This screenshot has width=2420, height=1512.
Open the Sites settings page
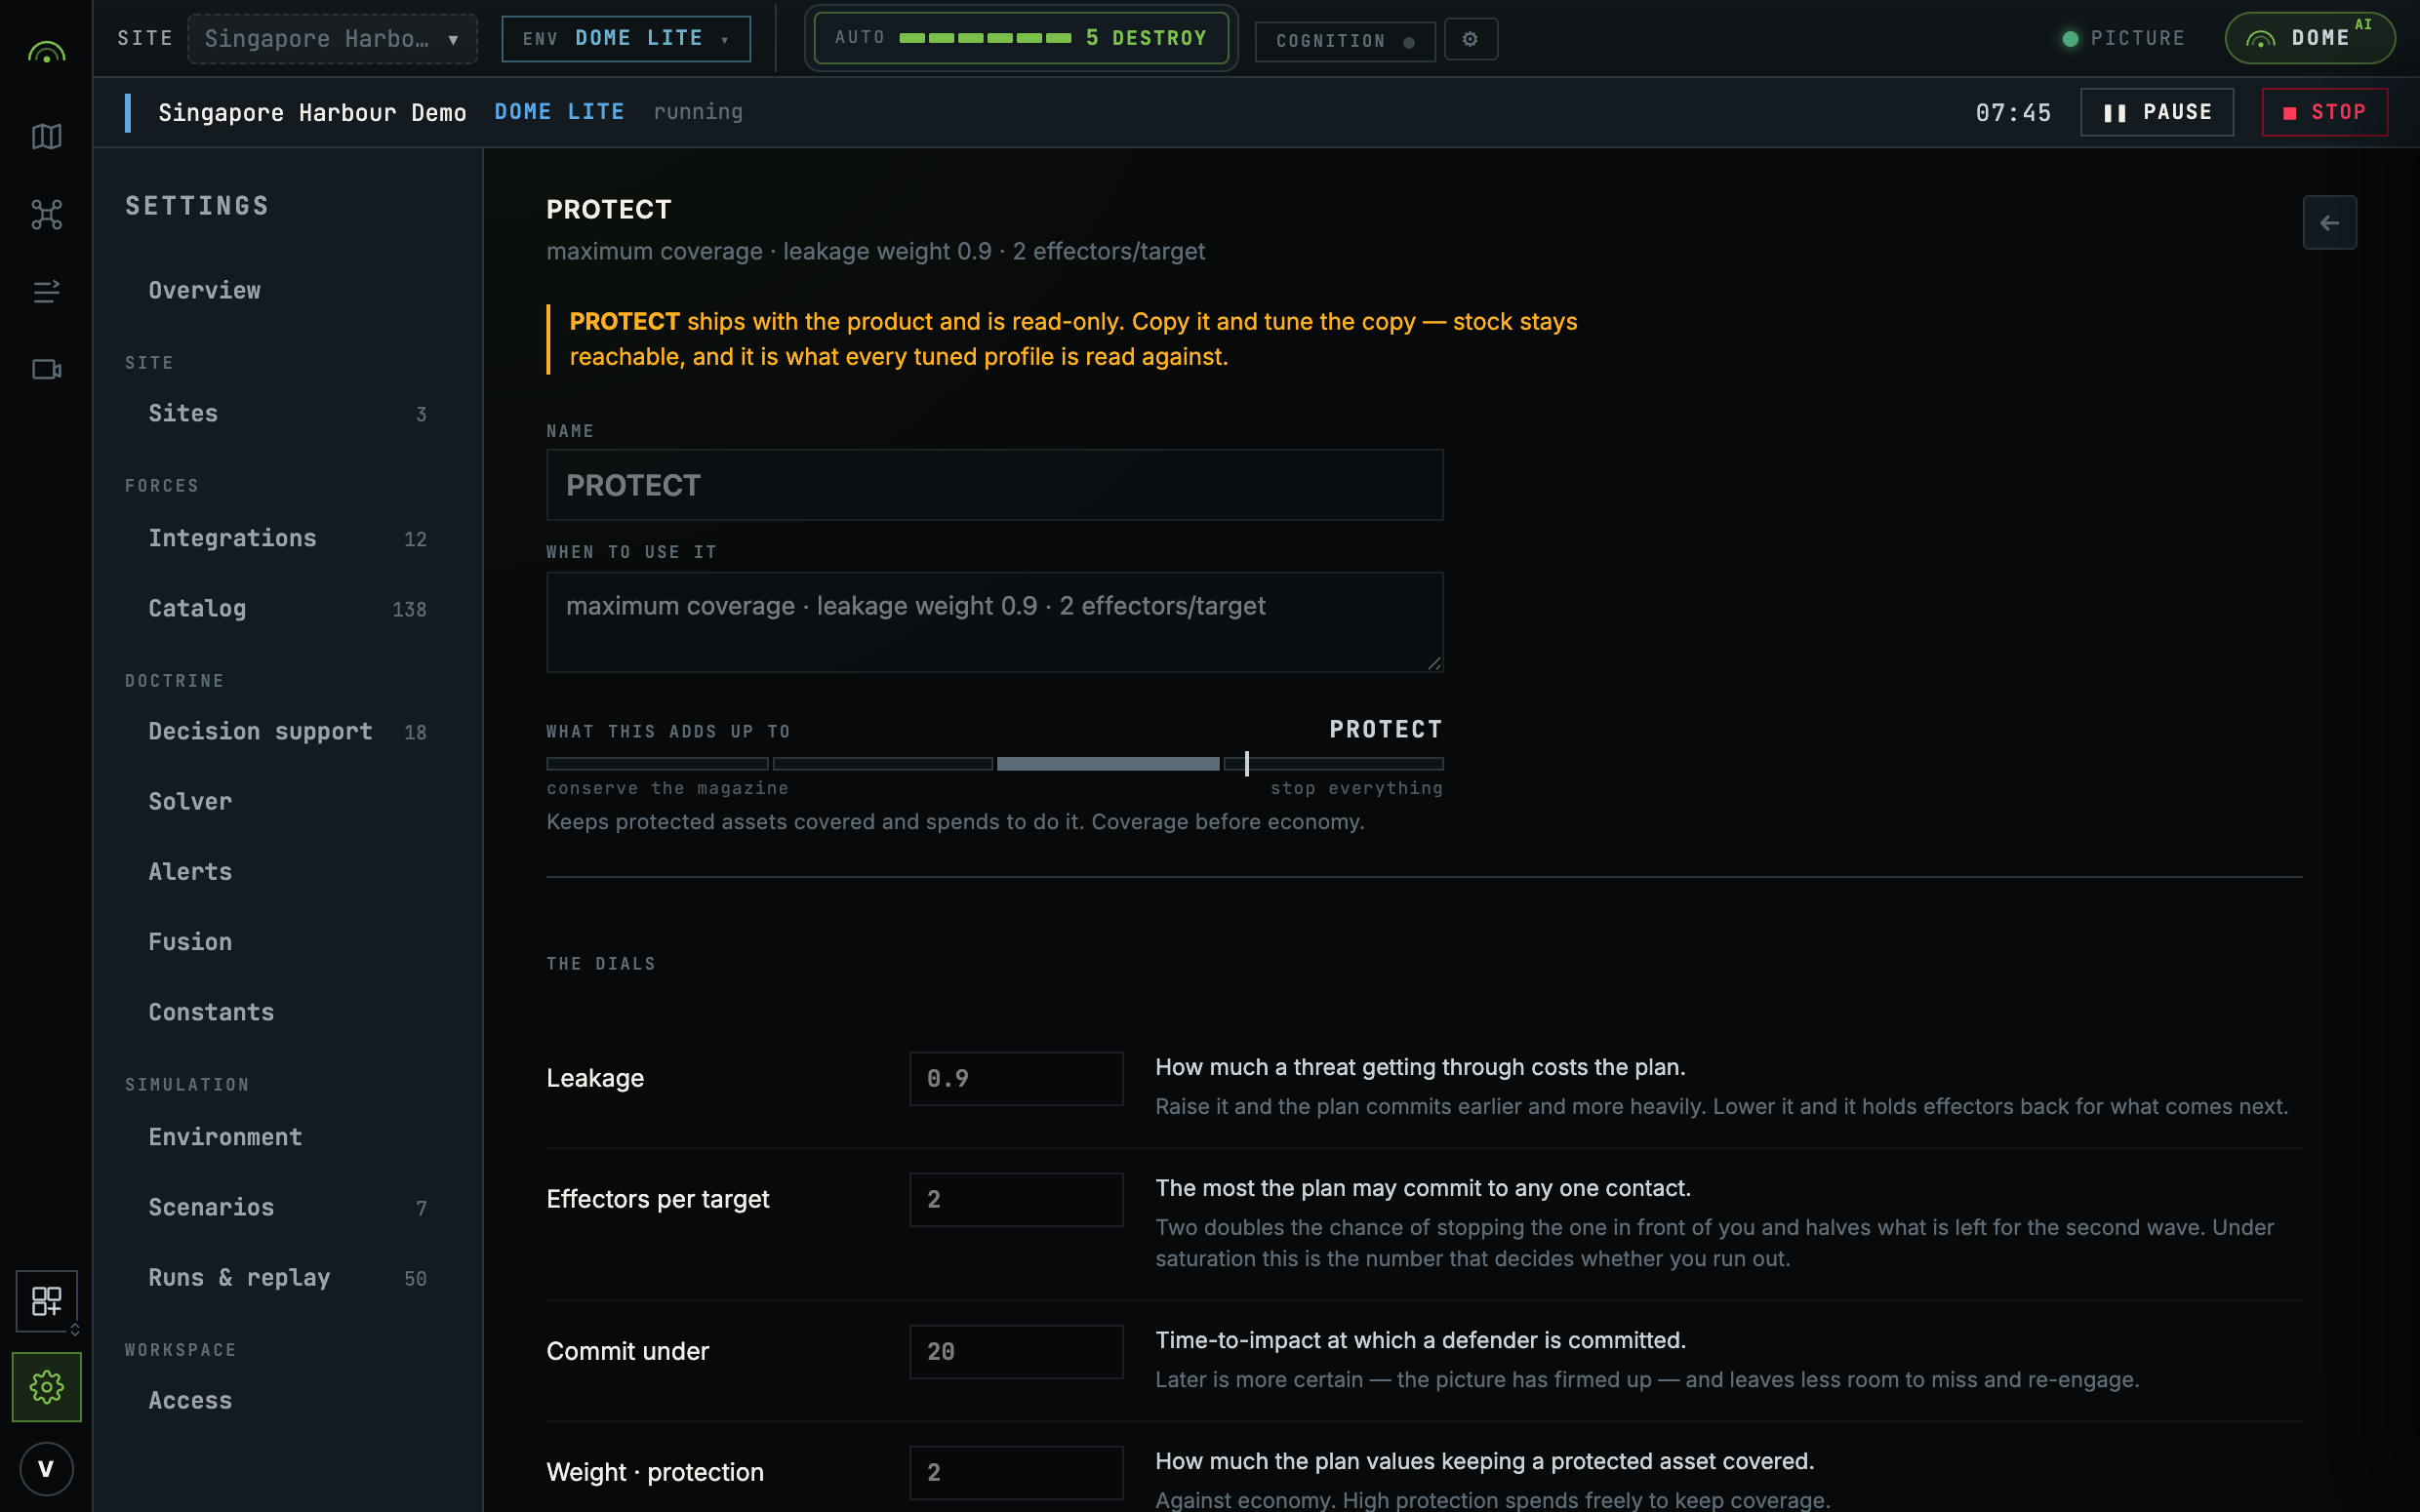(x=287, y=413)
